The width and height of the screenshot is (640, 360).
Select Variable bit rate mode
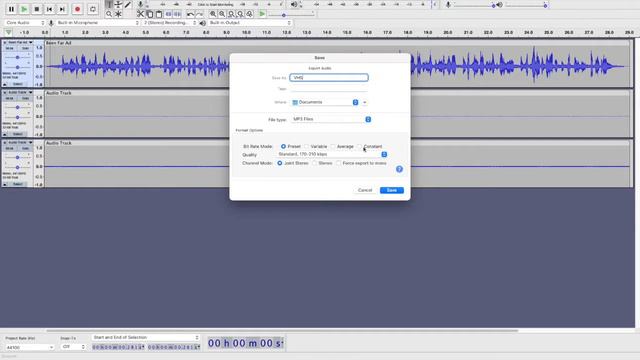[307, 147]
